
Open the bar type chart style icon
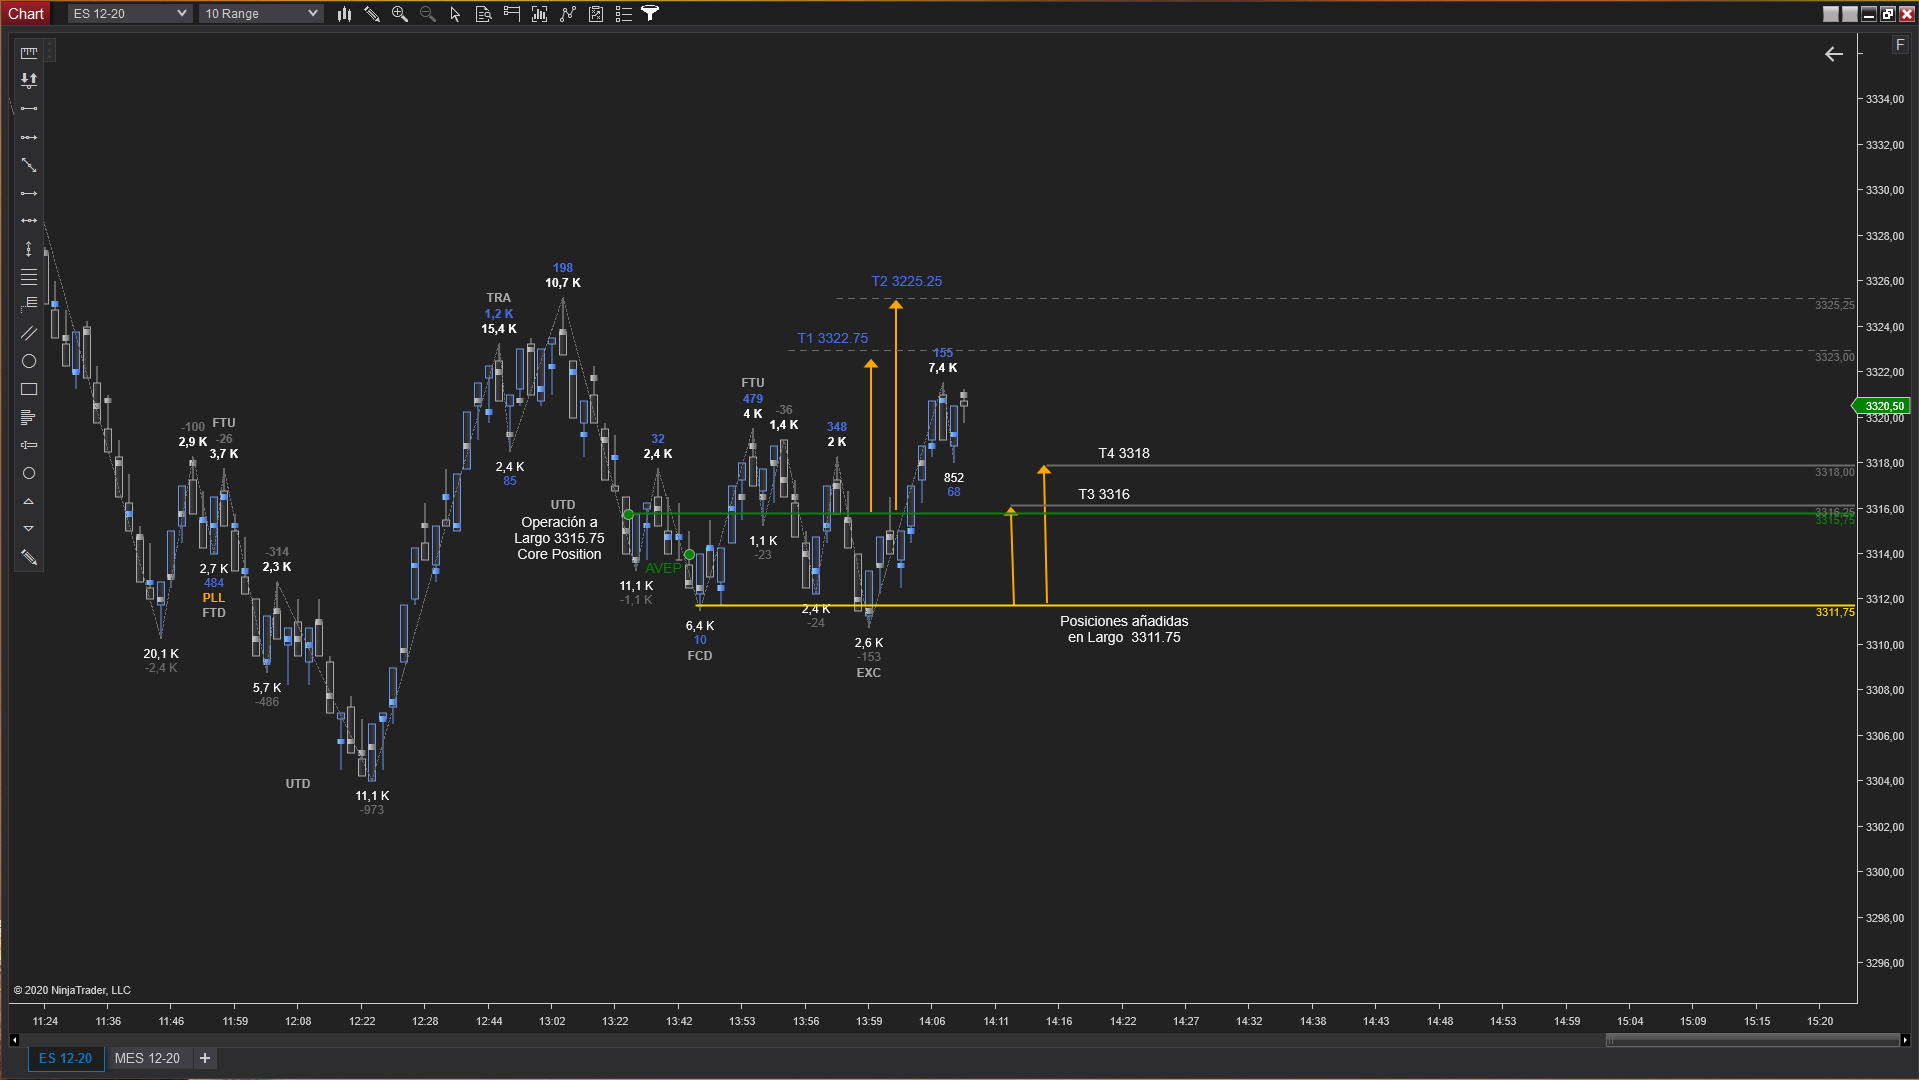(x=344, y=14)
